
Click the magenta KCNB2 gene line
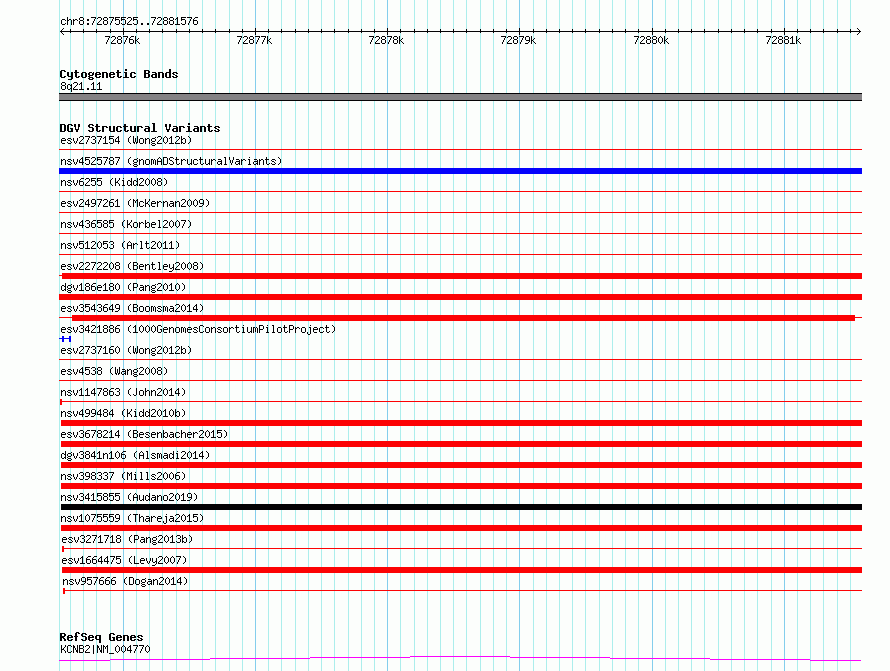[x=460, y=659]
